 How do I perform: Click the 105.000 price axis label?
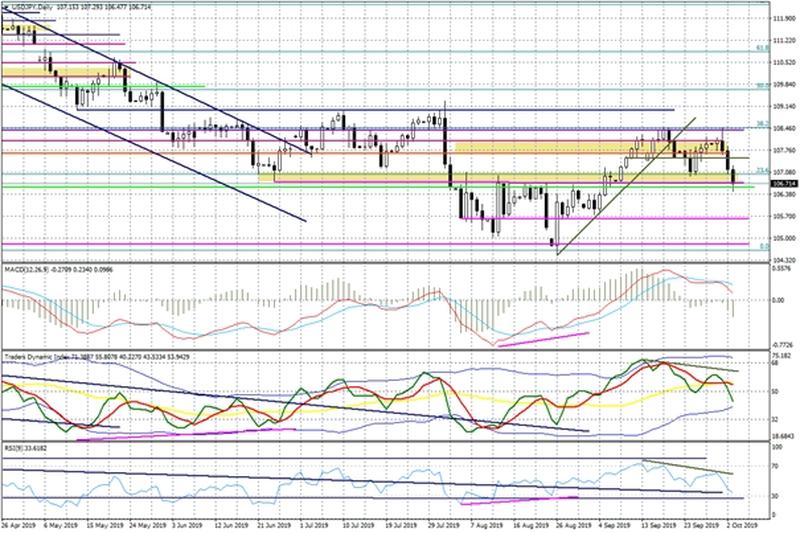tap(784, 239)
